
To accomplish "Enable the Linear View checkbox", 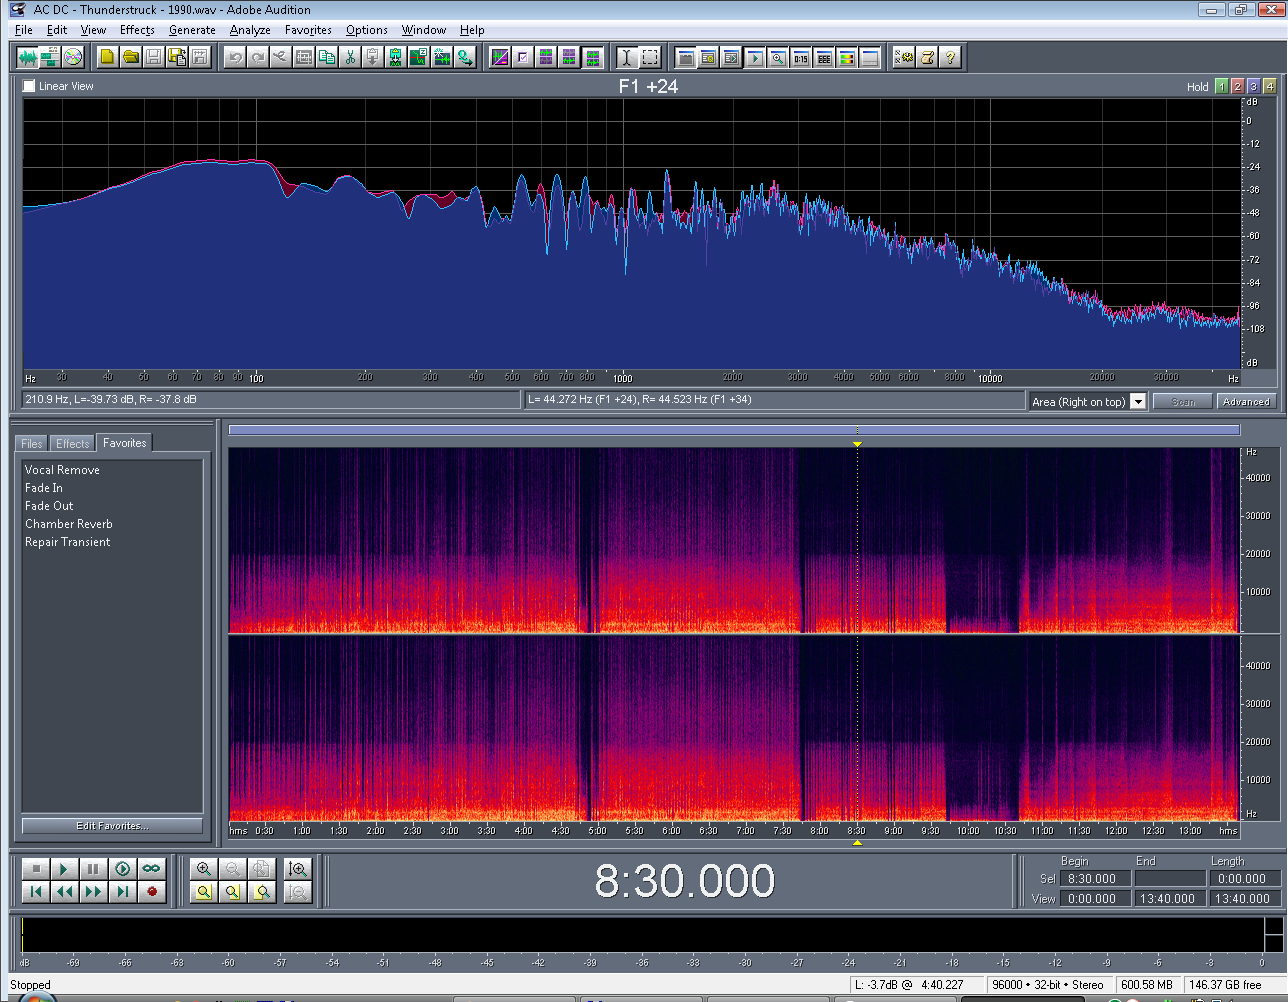I will point(29,86).
